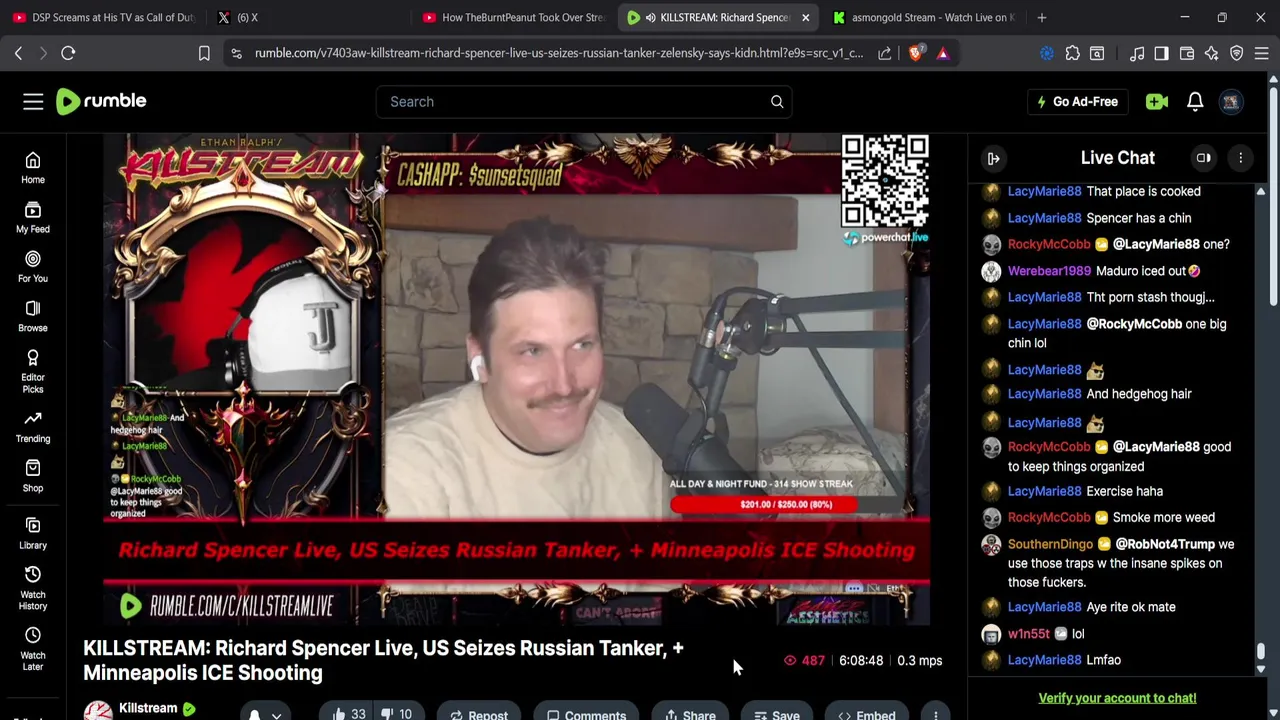The width and height of the screenshot is (1280, 720).
Task: Toggle the browser sidebar panel
Action: pos(1161,53)
